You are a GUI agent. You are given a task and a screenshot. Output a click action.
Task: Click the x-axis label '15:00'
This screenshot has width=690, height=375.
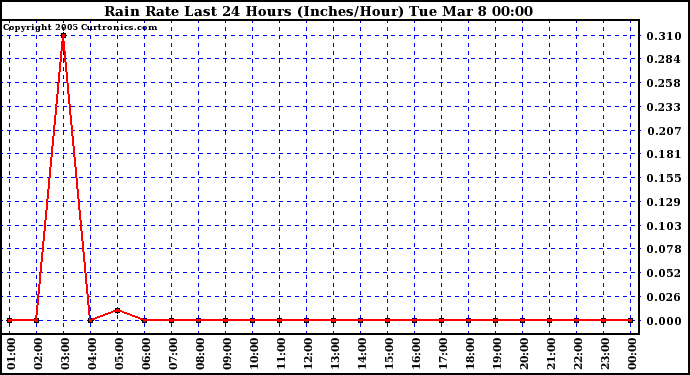coord(389,354)
